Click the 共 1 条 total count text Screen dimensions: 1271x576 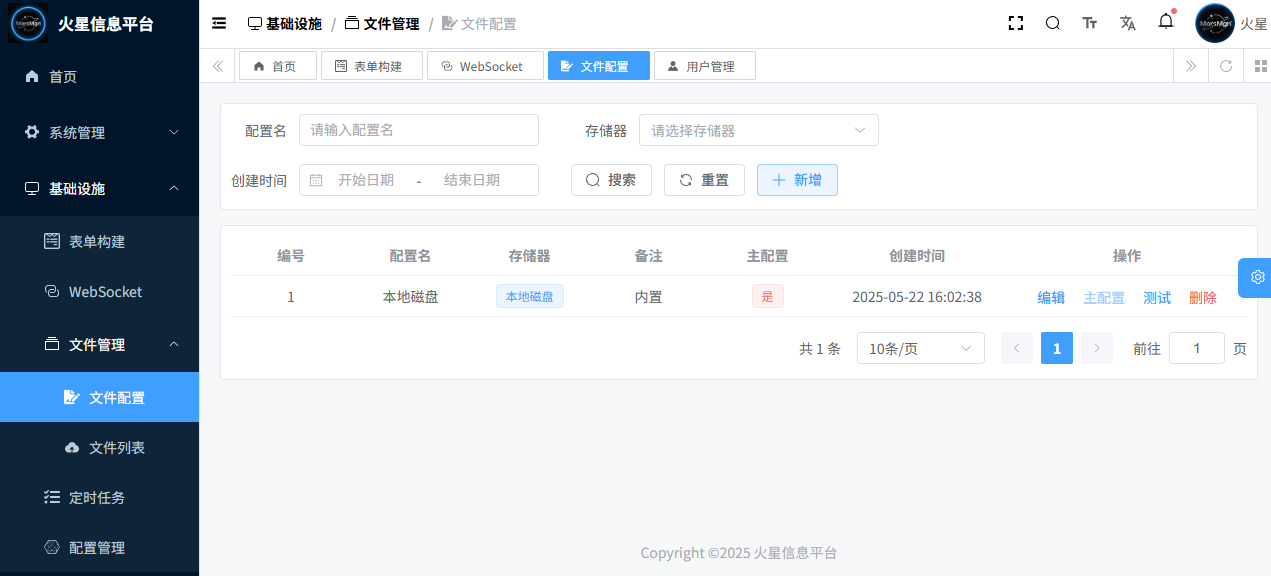820,349
